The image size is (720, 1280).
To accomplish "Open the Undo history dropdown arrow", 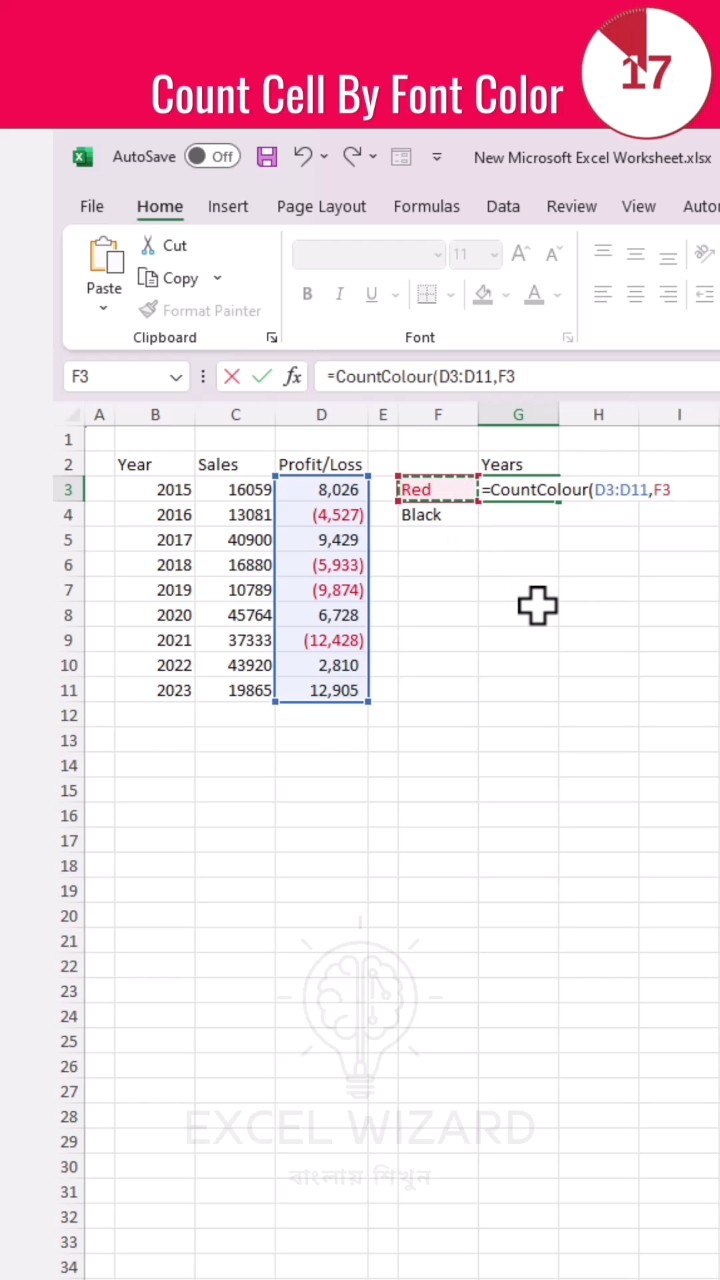I will point(325,157).
